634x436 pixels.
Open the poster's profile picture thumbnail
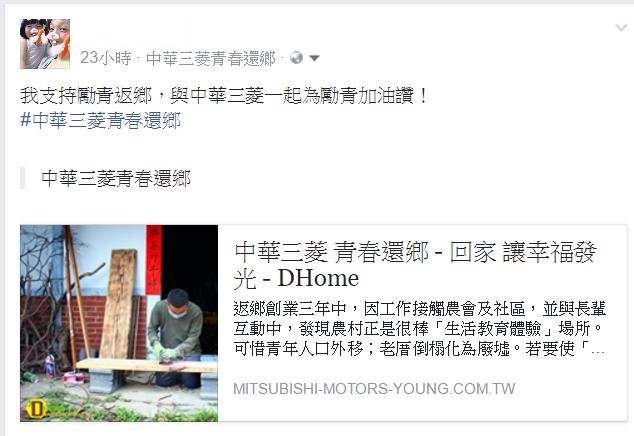coord(45,44)
